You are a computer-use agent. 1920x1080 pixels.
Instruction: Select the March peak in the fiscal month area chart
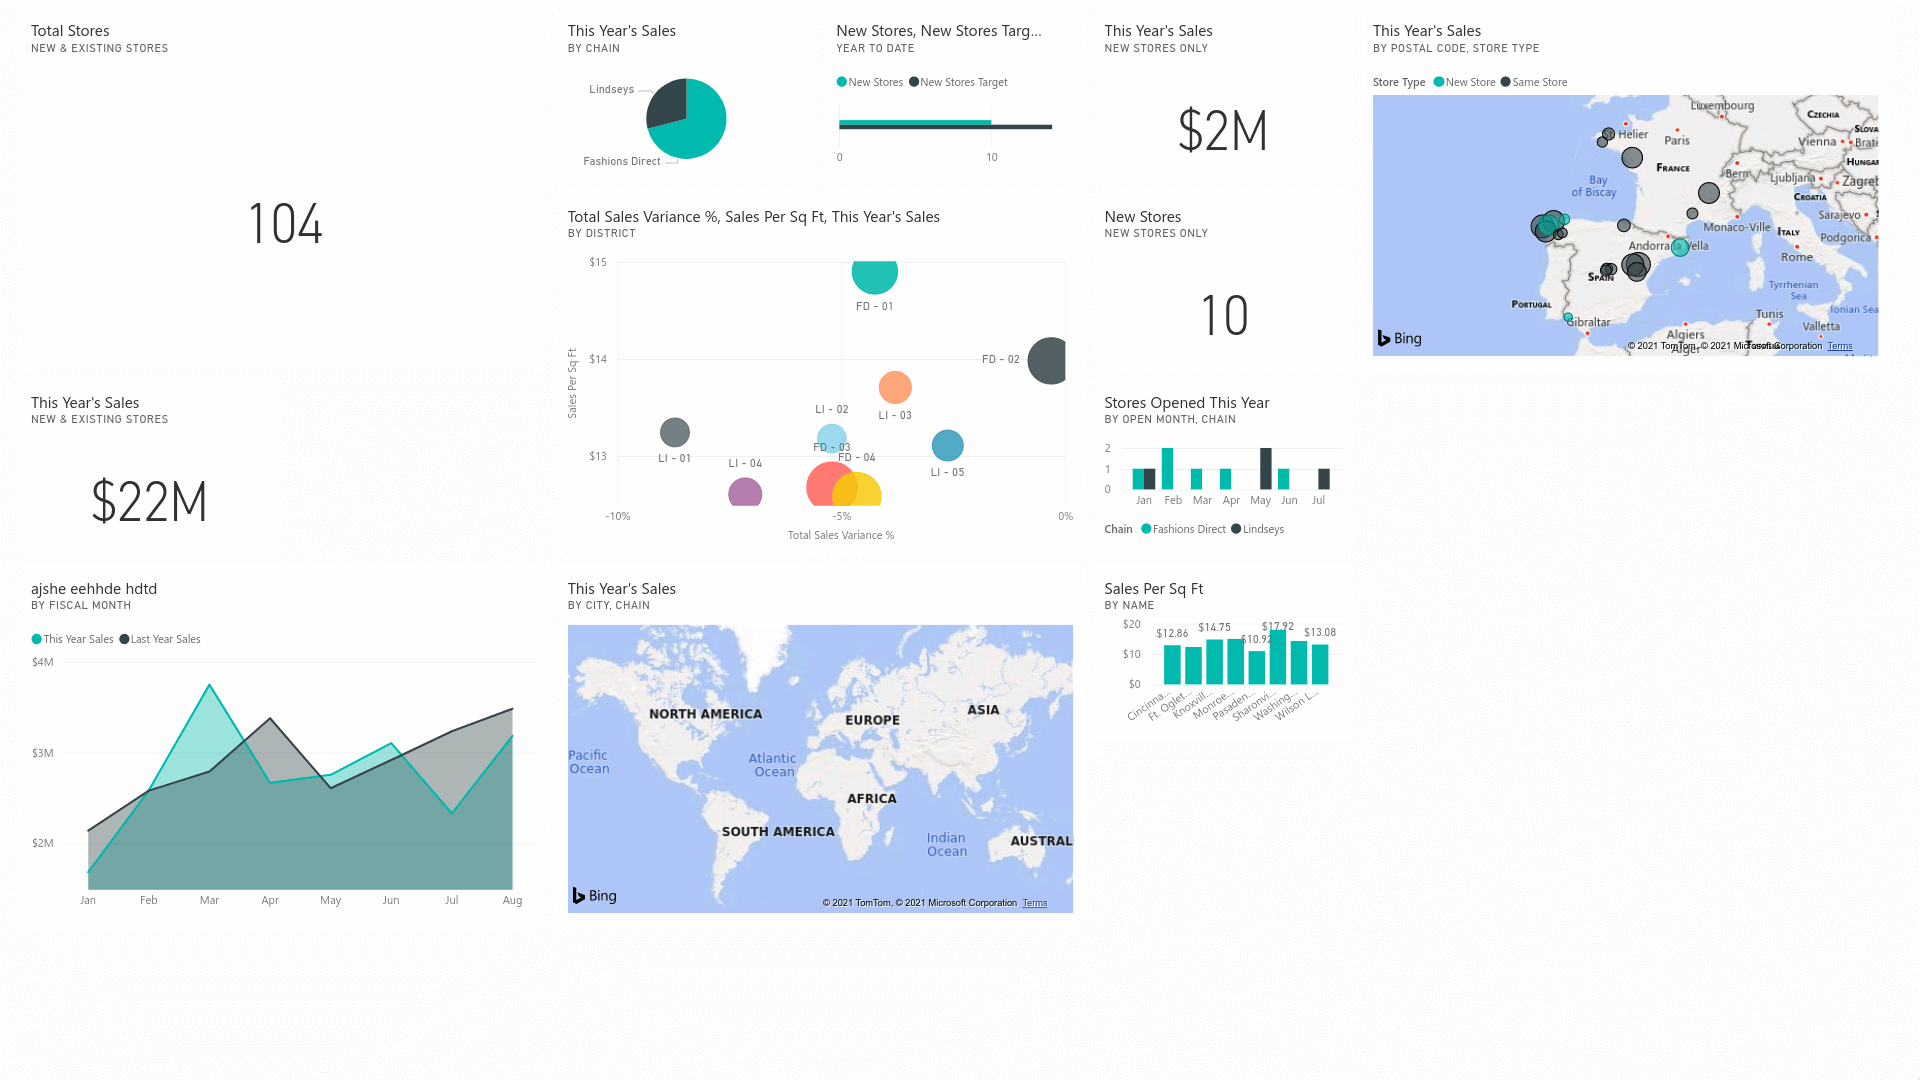(x=209, y=686)
